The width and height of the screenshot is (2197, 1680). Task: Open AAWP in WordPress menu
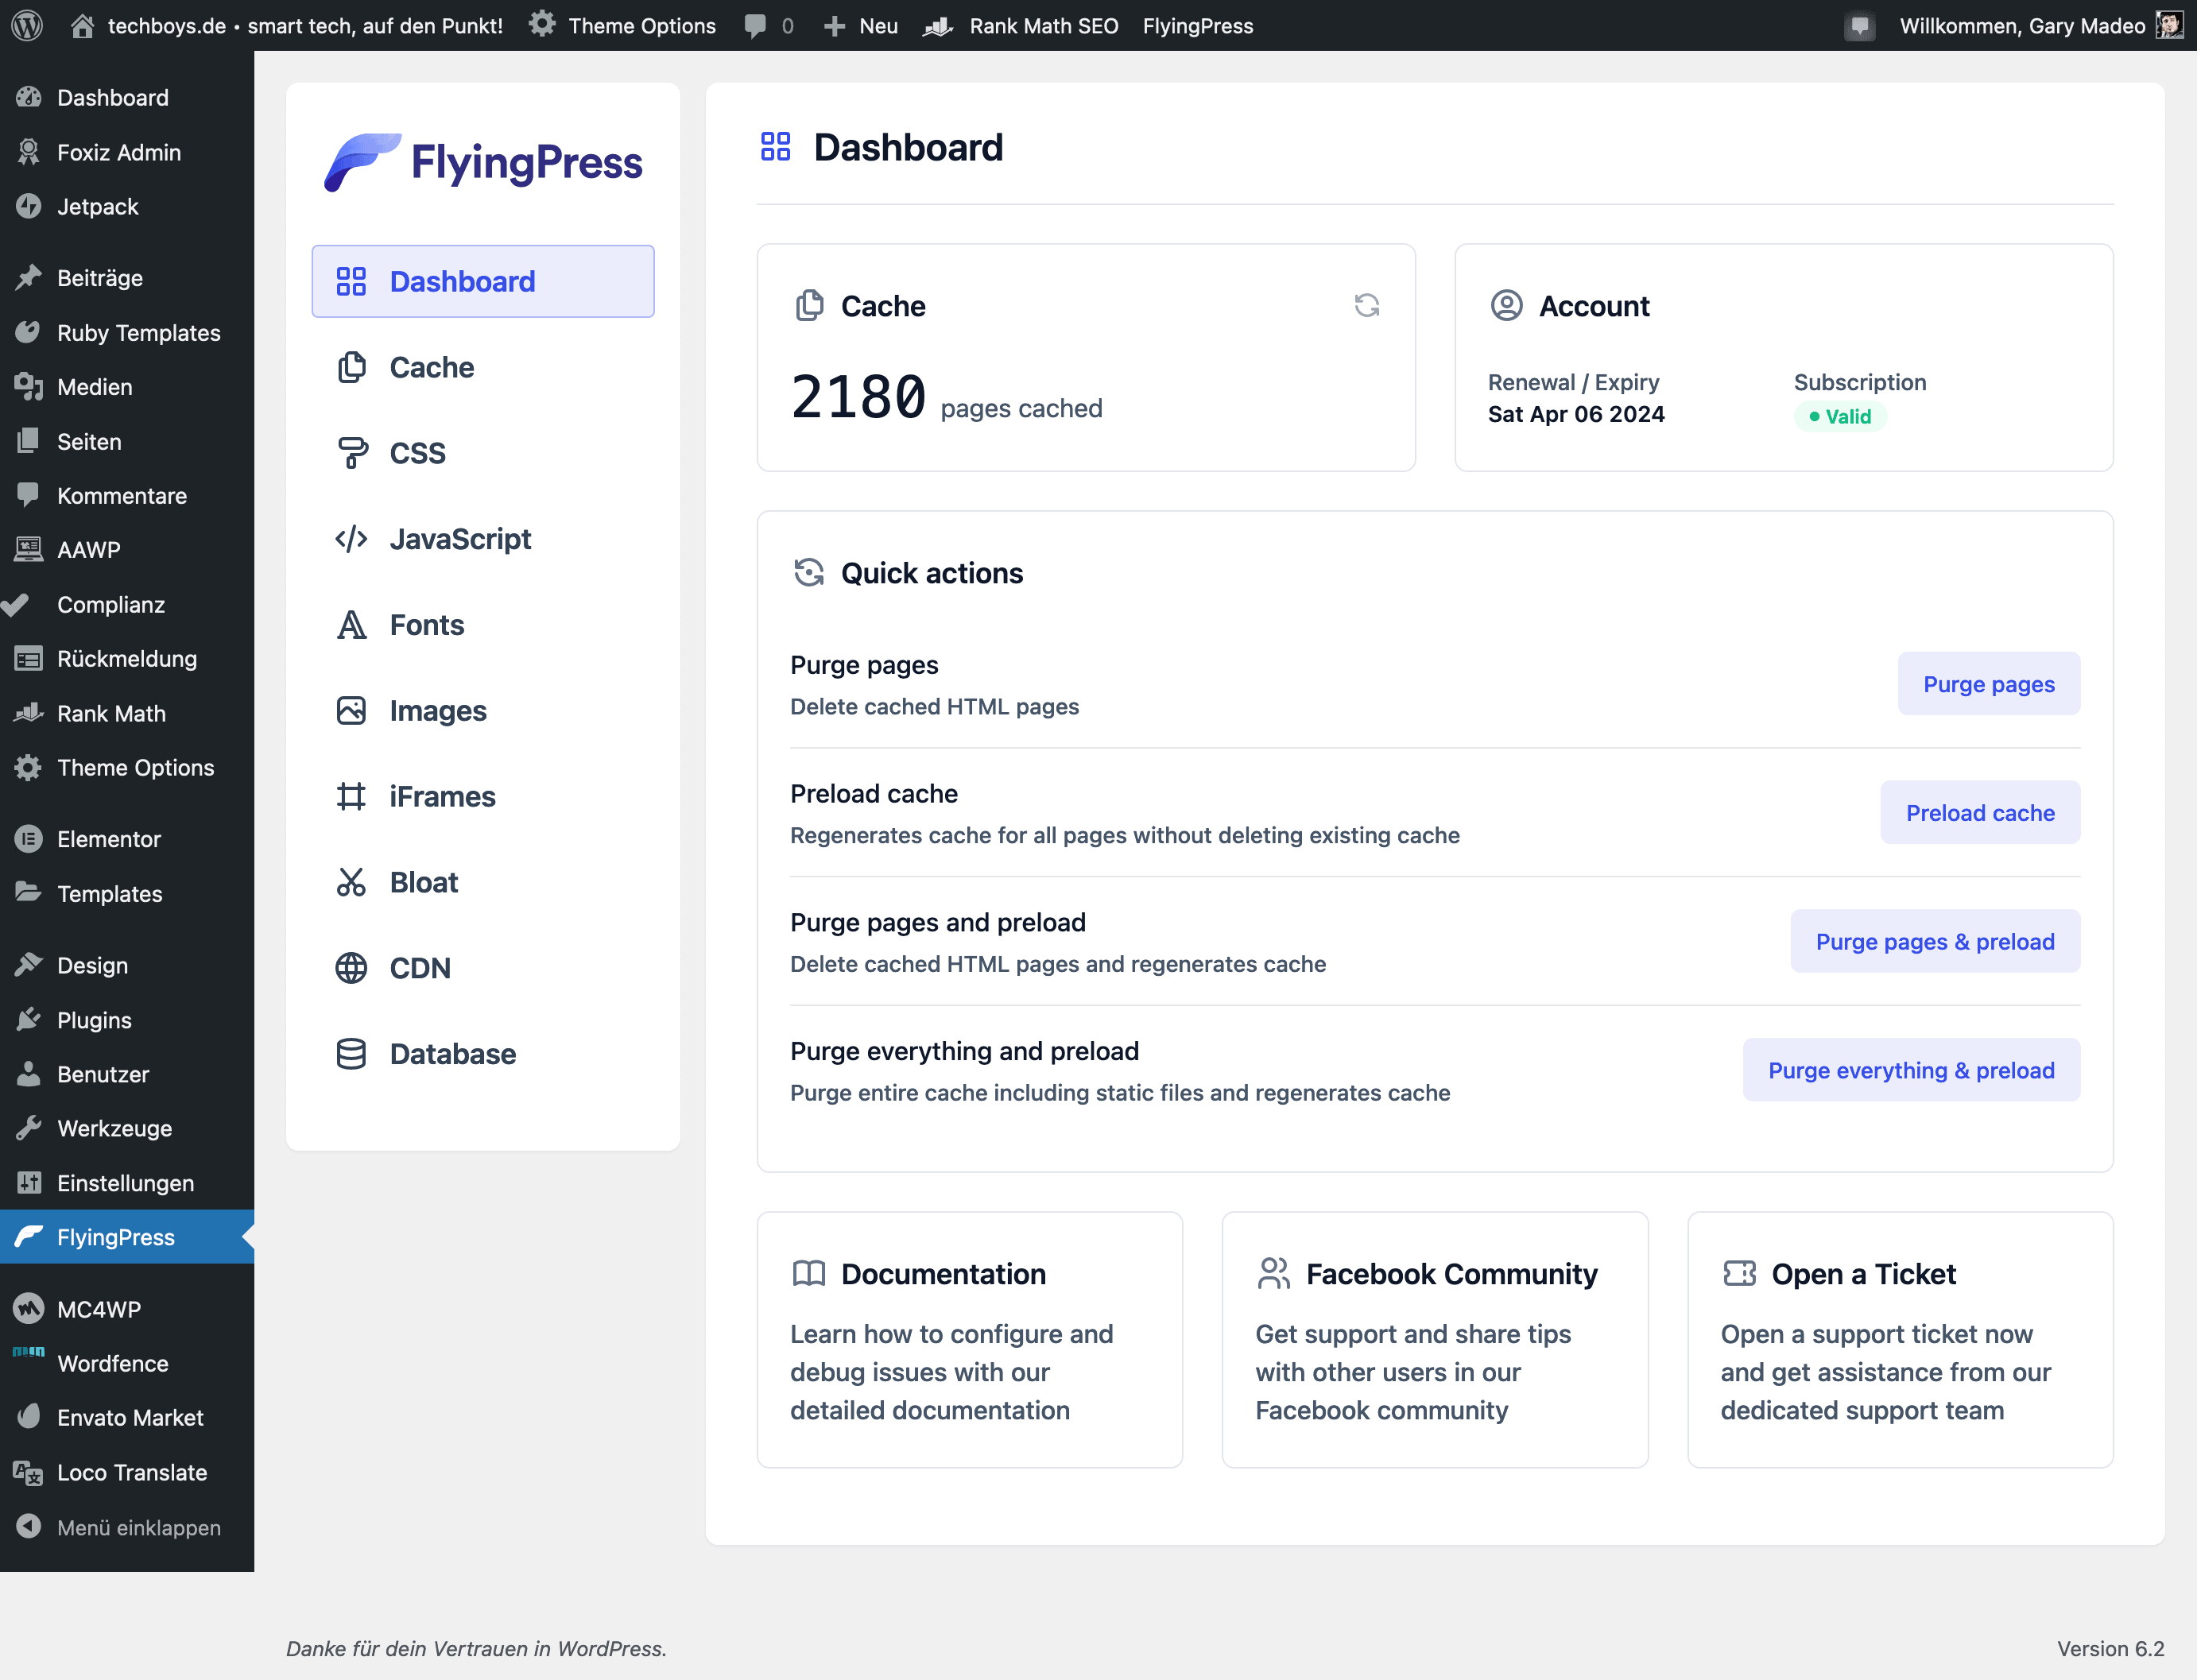click(x=127, y=550)
